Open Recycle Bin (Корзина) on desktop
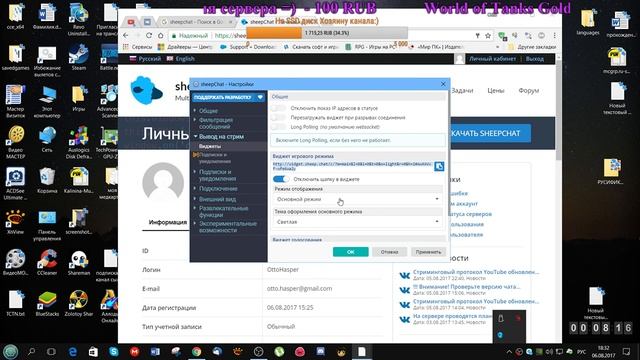 point(47,180)
